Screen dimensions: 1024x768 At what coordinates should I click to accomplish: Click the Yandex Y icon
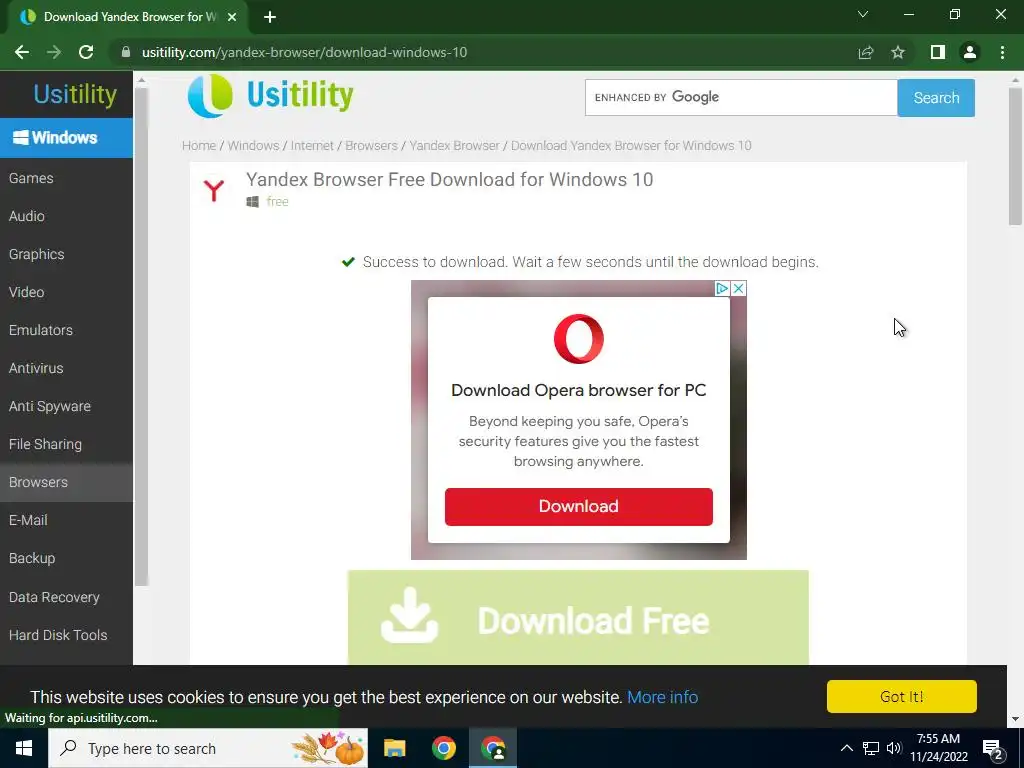coord(214,190)
